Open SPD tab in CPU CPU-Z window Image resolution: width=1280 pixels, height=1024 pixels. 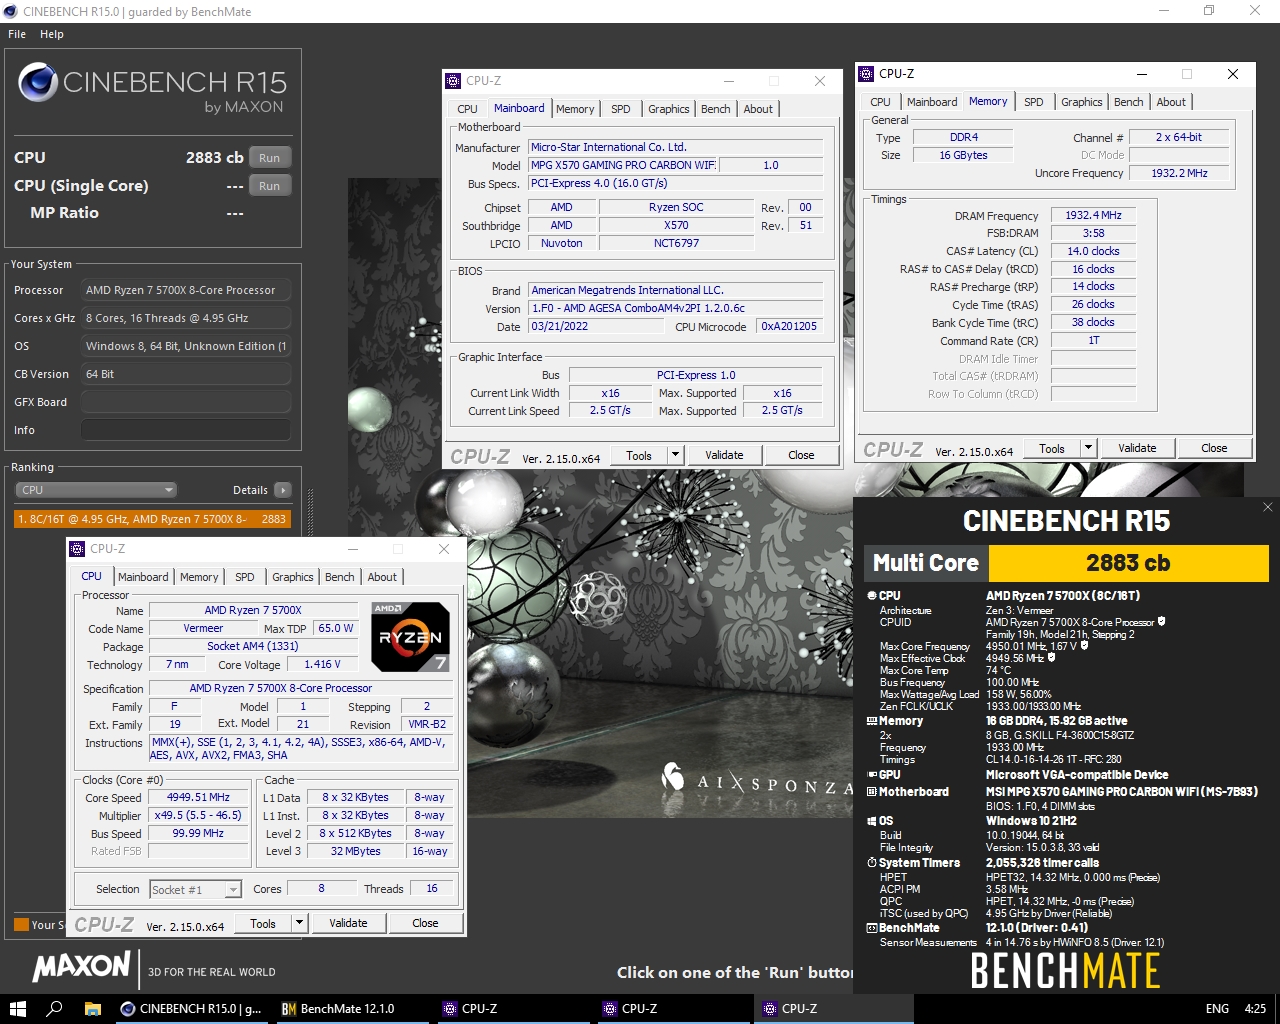[245, 577]
